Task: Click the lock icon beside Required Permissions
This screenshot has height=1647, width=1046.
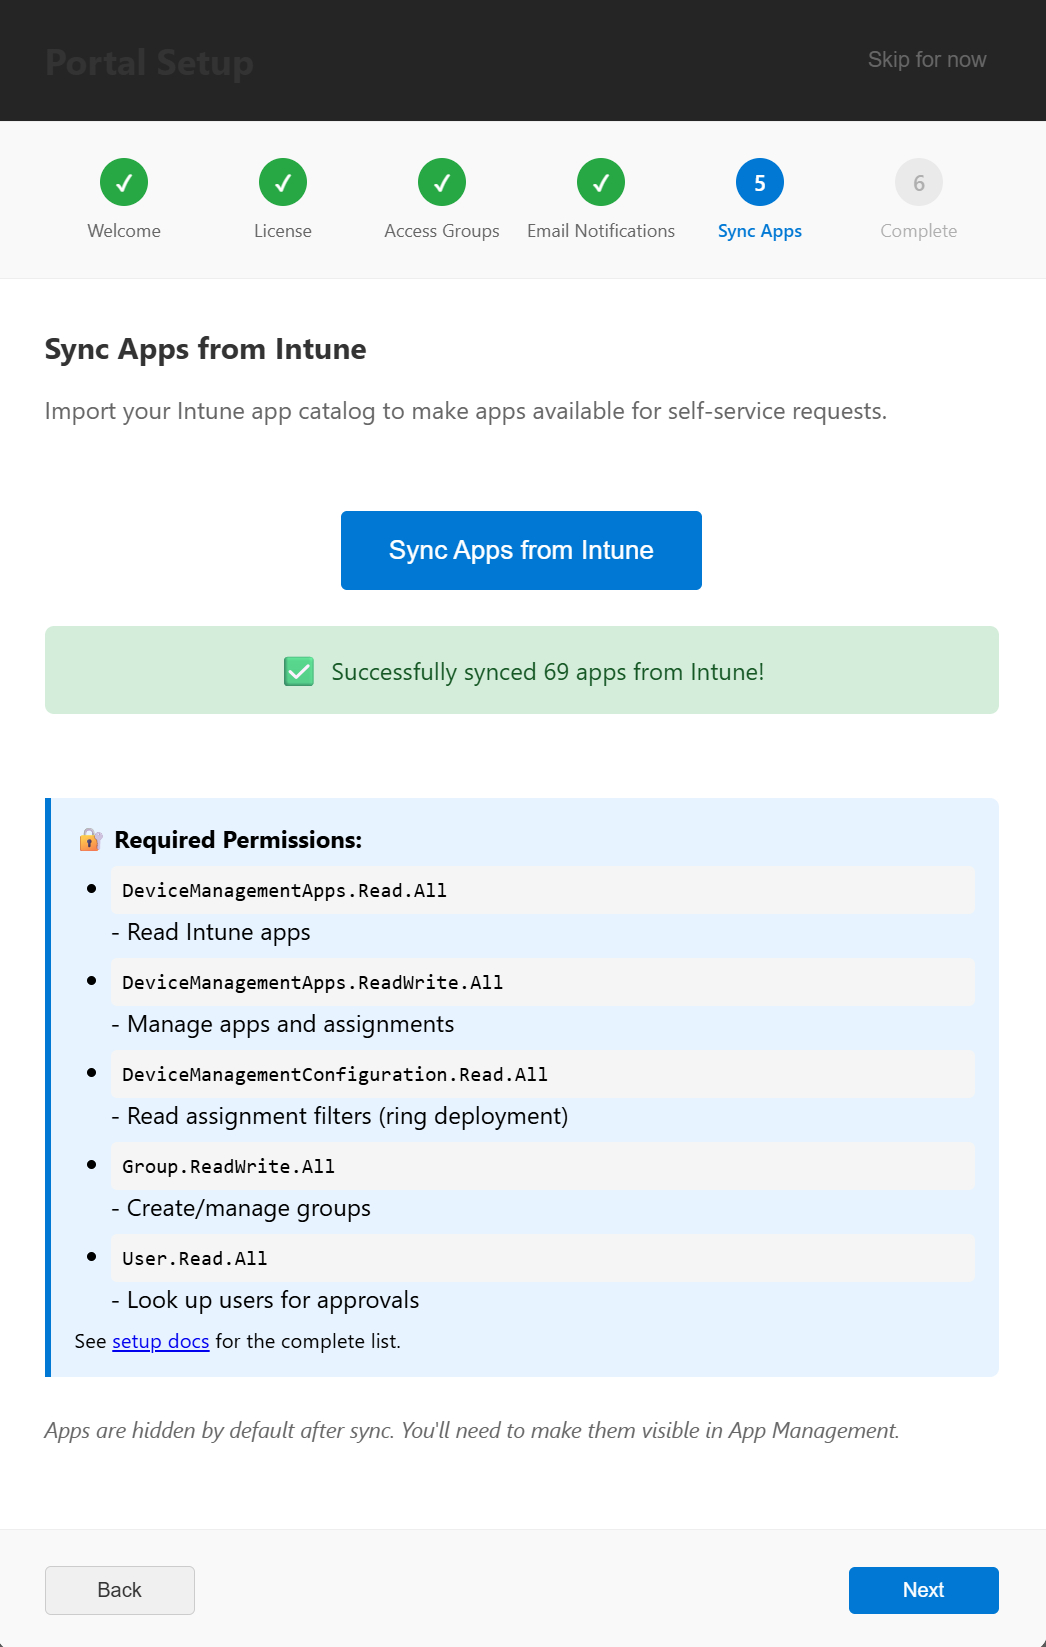Action: coord(90,839)
